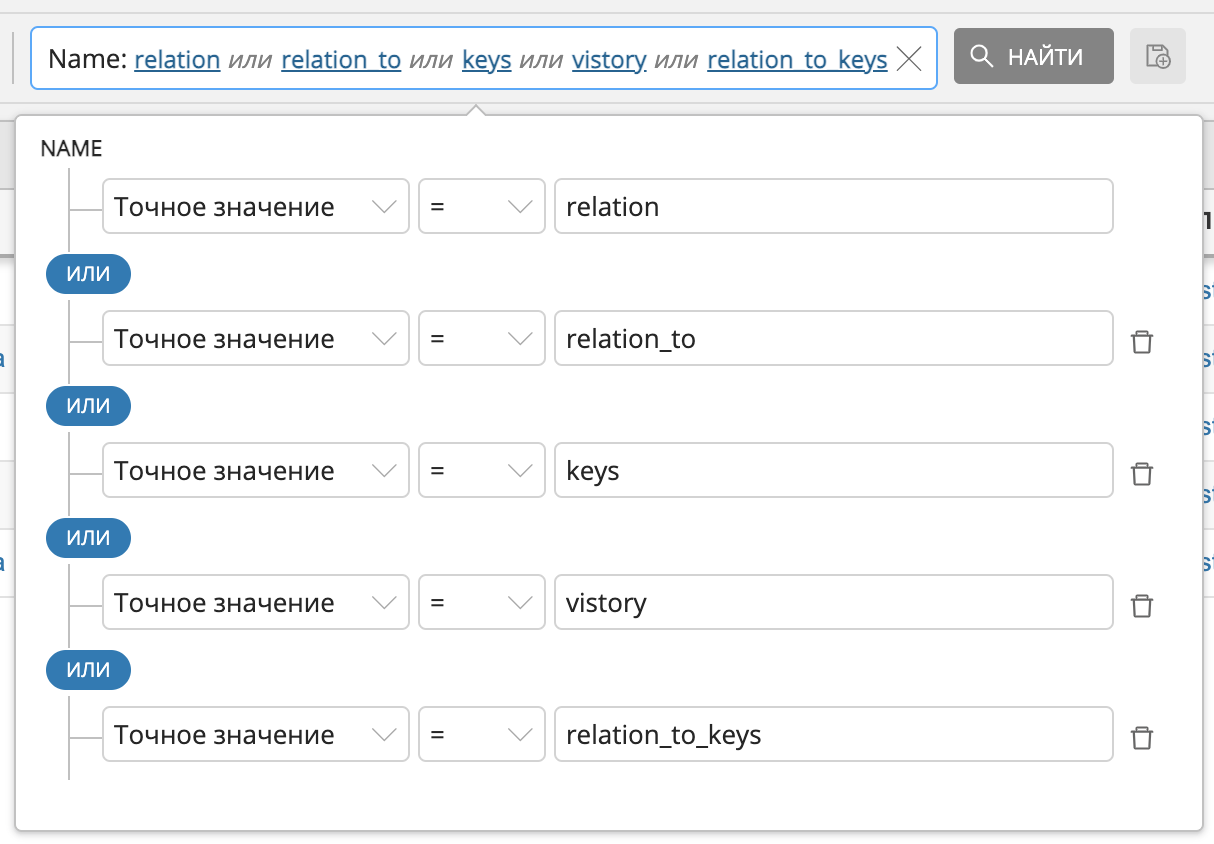Clear the search field with X icon
Viewport: 1214px width, 844px height.
(x=908, y=59)
